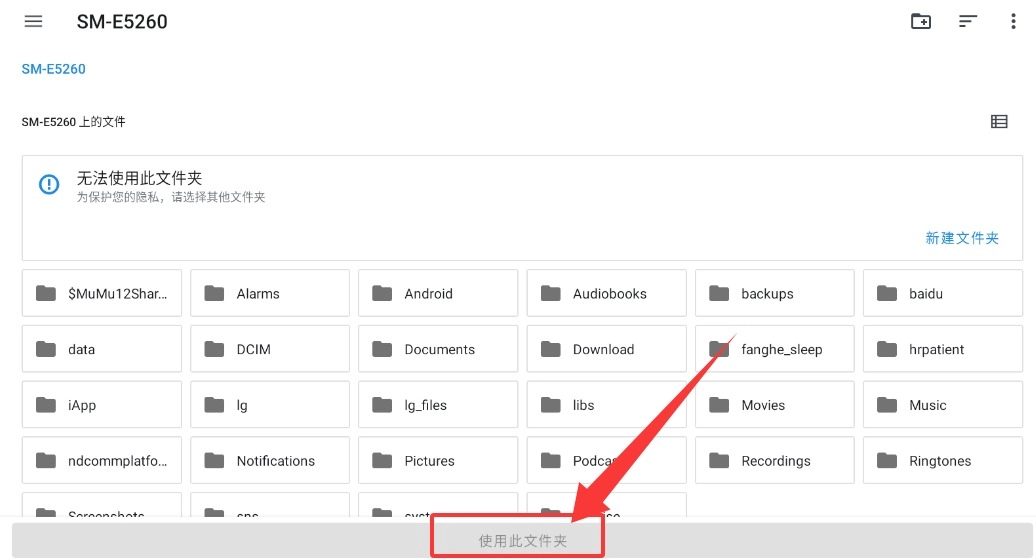The width and height of the screenshot is (1036, 560).
Task: Open the baidu folder
Action: point(943,293)
